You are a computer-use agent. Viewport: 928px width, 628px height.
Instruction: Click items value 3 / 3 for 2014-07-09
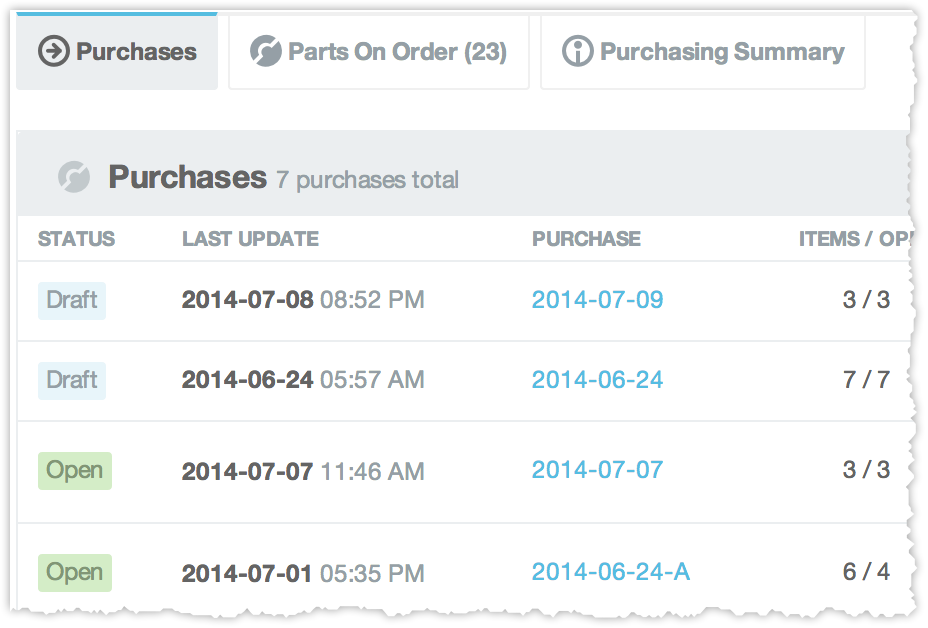pos(866,299)
